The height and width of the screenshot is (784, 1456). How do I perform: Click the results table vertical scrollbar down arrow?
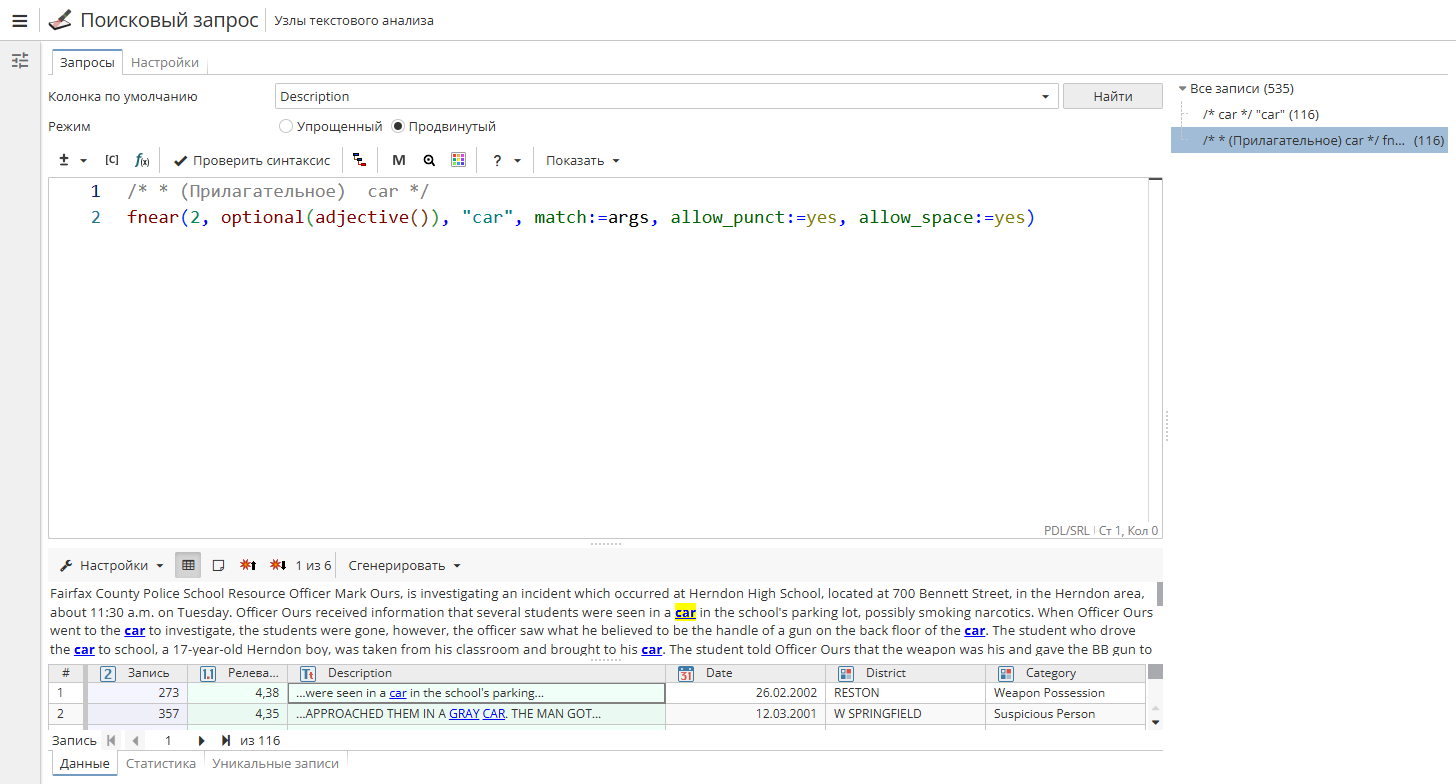point(1155,721)
